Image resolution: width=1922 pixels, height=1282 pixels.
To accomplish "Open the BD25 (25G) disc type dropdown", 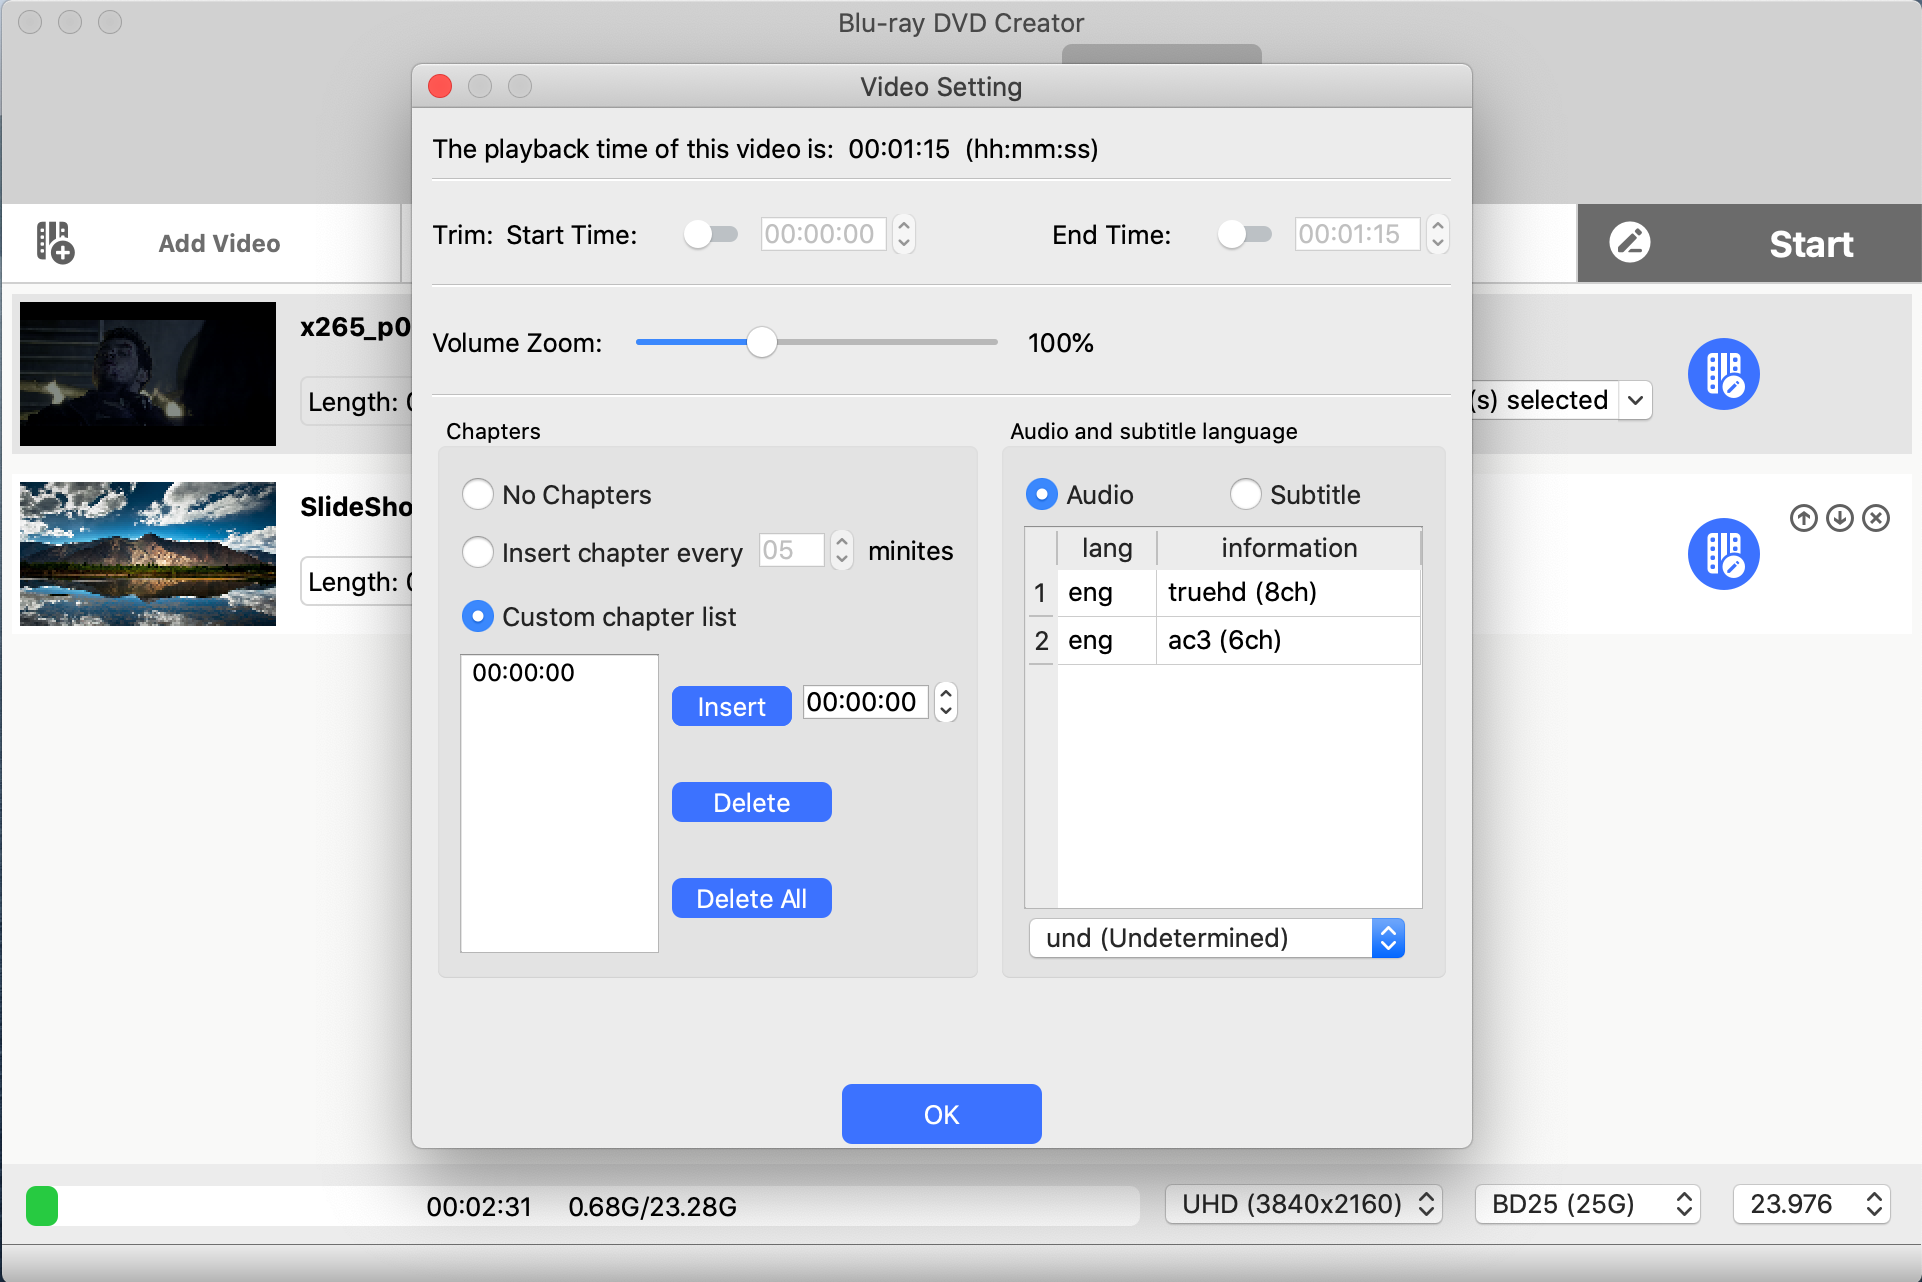I will tap(1587, 1204).
